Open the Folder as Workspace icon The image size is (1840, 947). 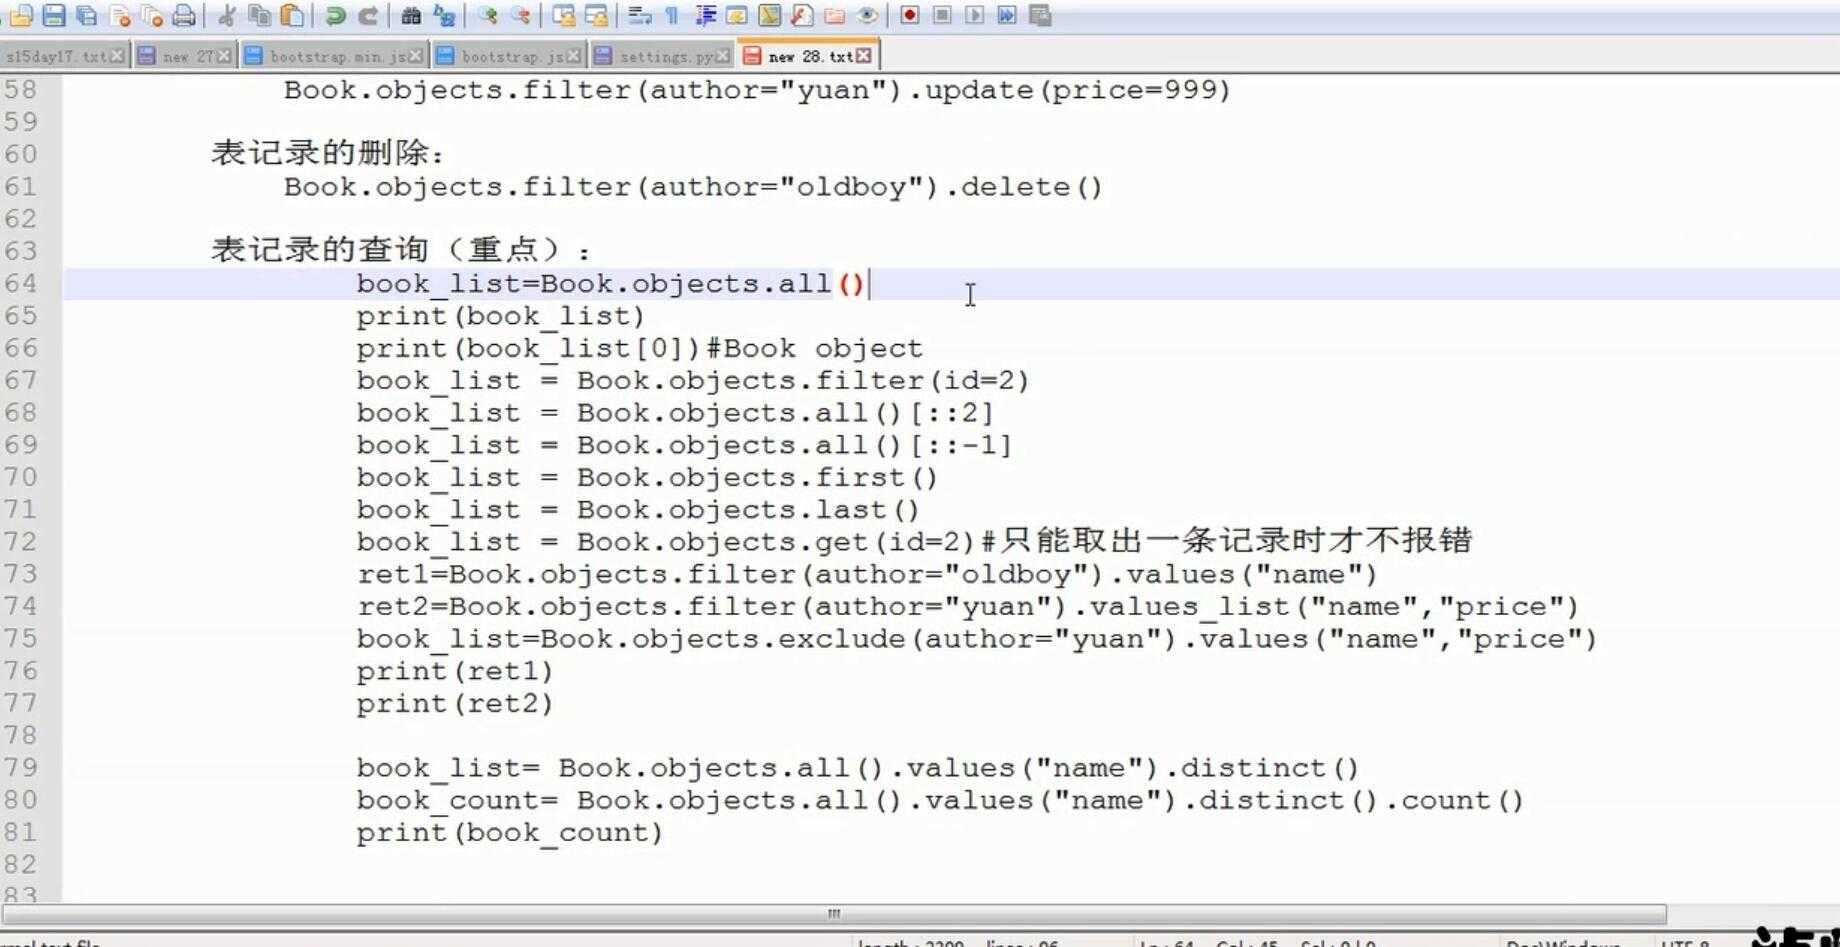coord(834,15)
